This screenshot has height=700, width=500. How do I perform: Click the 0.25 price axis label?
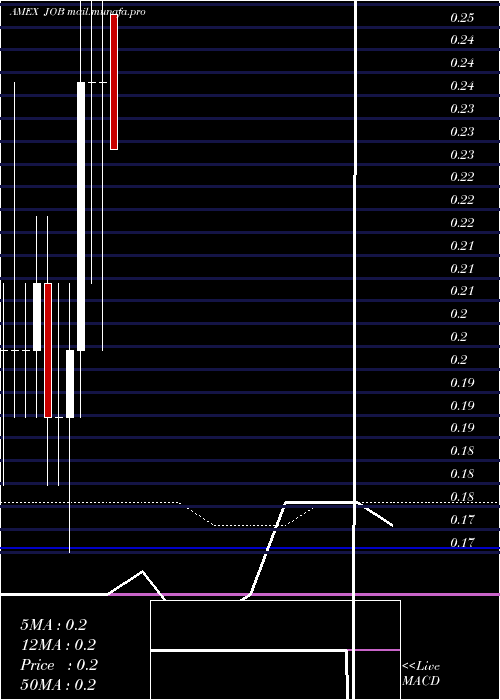[462, 18]
